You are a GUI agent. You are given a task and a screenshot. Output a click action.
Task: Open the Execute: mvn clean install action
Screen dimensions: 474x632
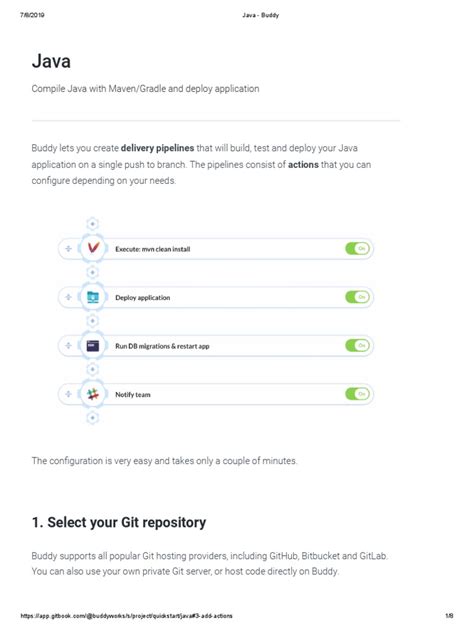point(153,249)
